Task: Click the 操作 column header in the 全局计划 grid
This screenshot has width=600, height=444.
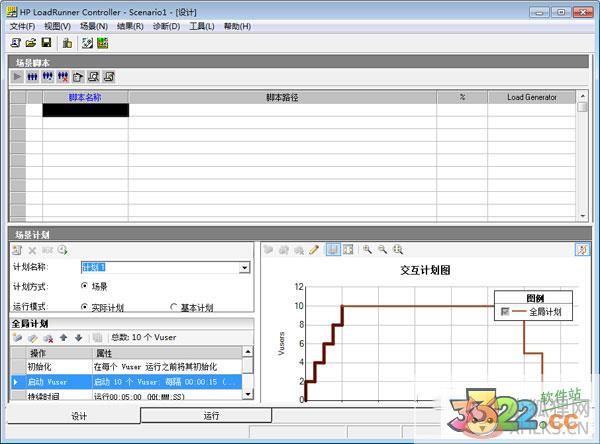Action: point(59,353)
